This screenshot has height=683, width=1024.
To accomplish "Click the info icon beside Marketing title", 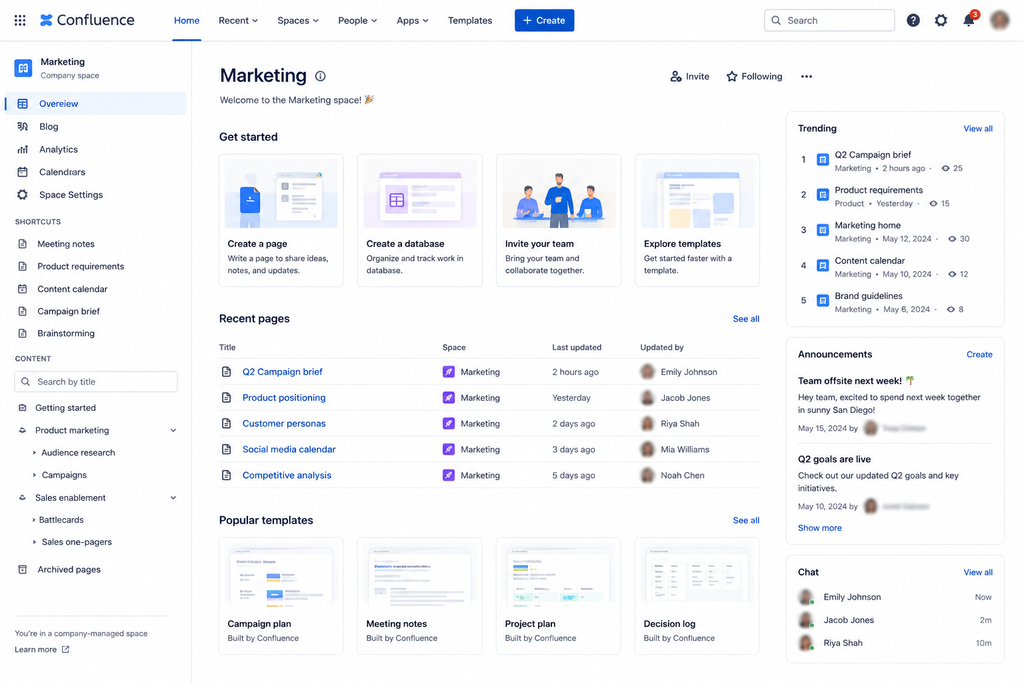I will point(320,76).
